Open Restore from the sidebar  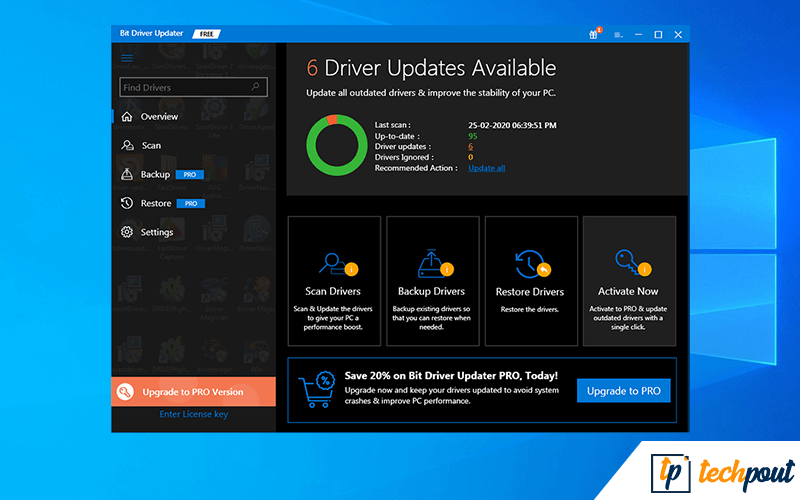(x=155, y=204)
